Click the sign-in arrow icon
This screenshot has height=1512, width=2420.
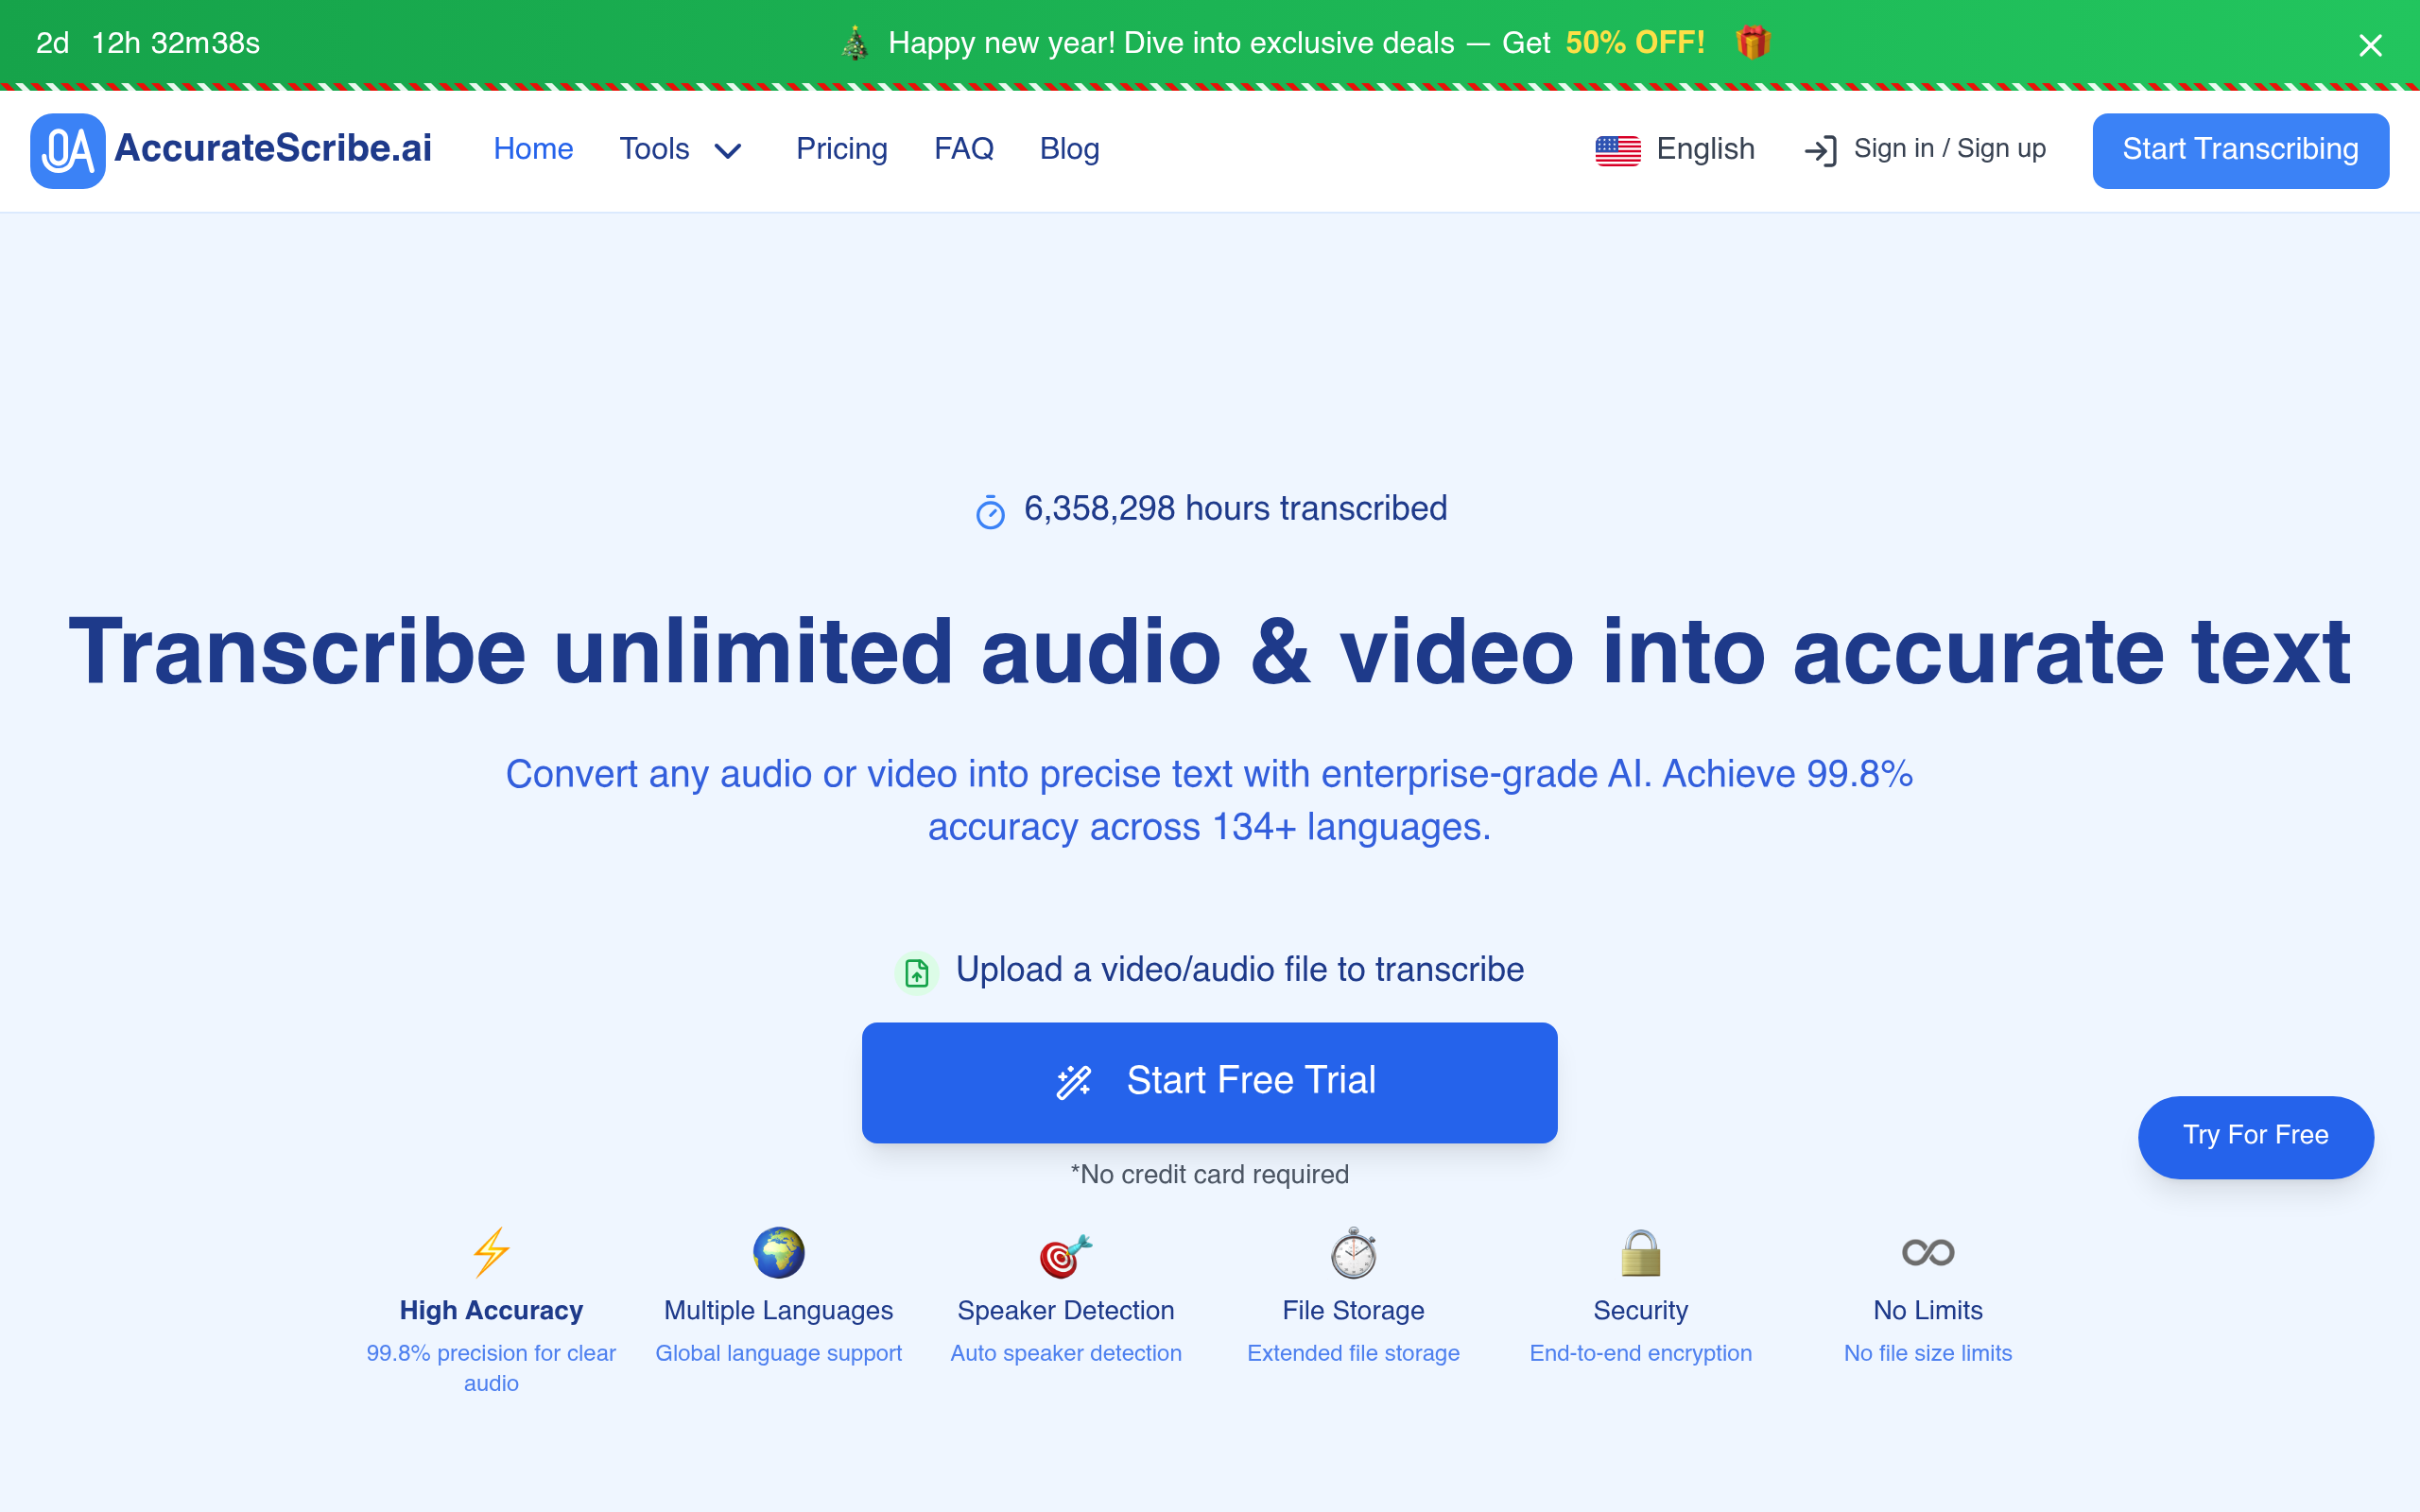click(1821, 150)
